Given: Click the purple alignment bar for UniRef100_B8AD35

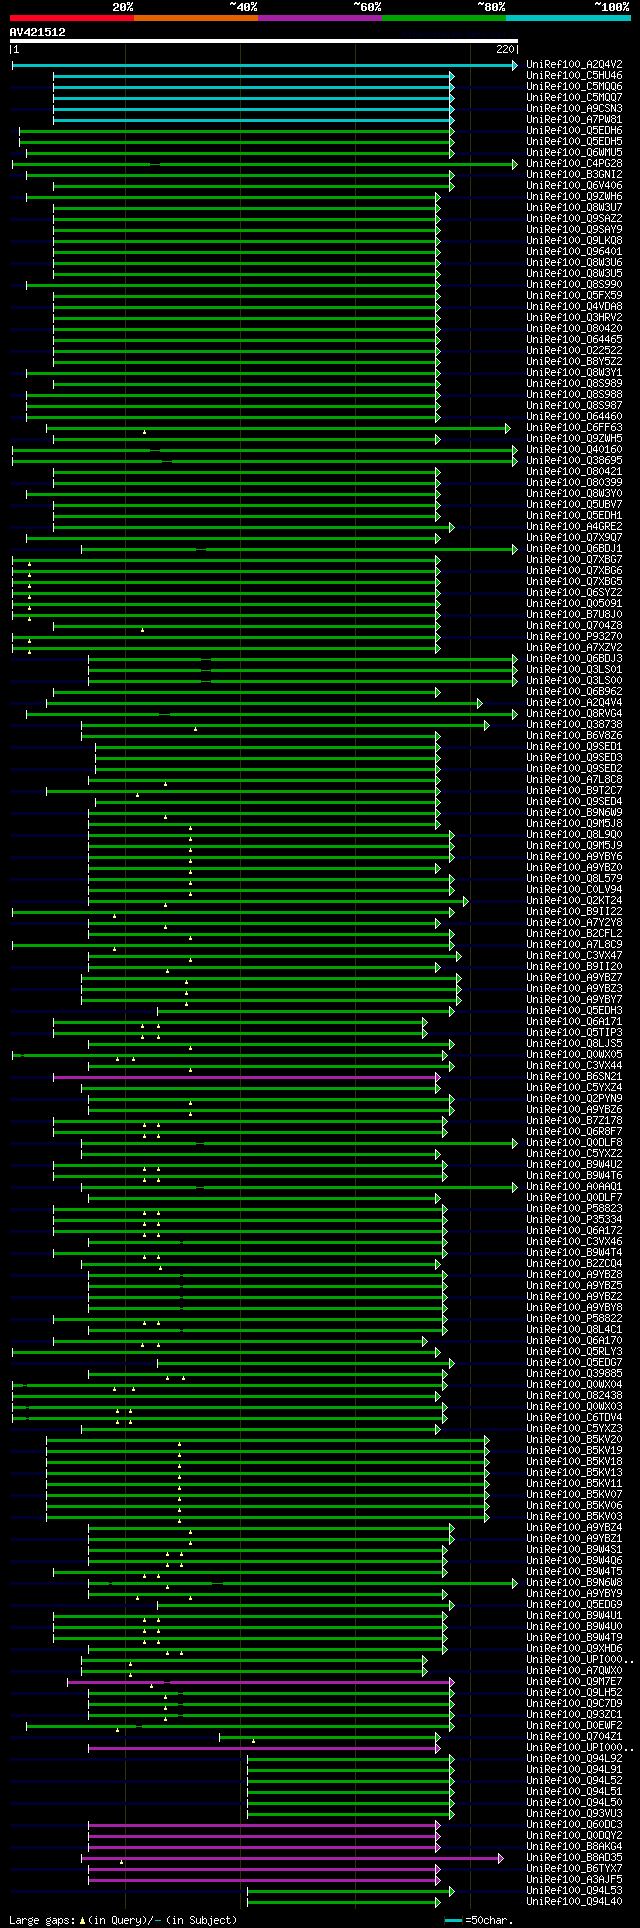Looking at the screenshot, I should tap(292, 1858).
